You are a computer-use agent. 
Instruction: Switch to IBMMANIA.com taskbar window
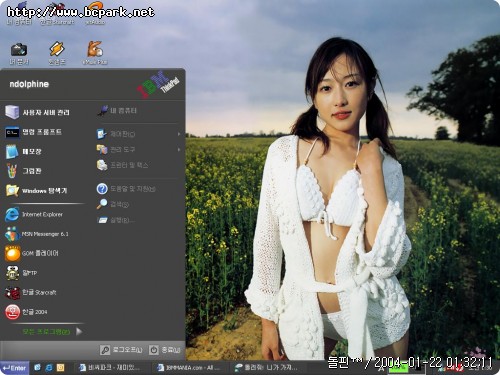pyautogui.click(x=190, y=368)
